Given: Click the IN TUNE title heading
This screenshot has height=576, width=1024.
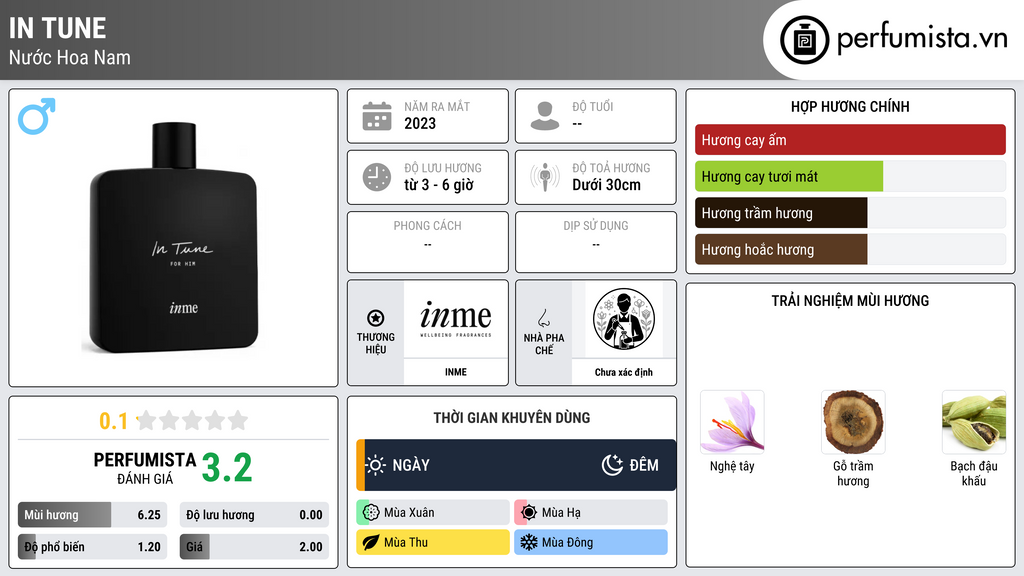Looking at the screenshot, I should (x=57, y=29).
